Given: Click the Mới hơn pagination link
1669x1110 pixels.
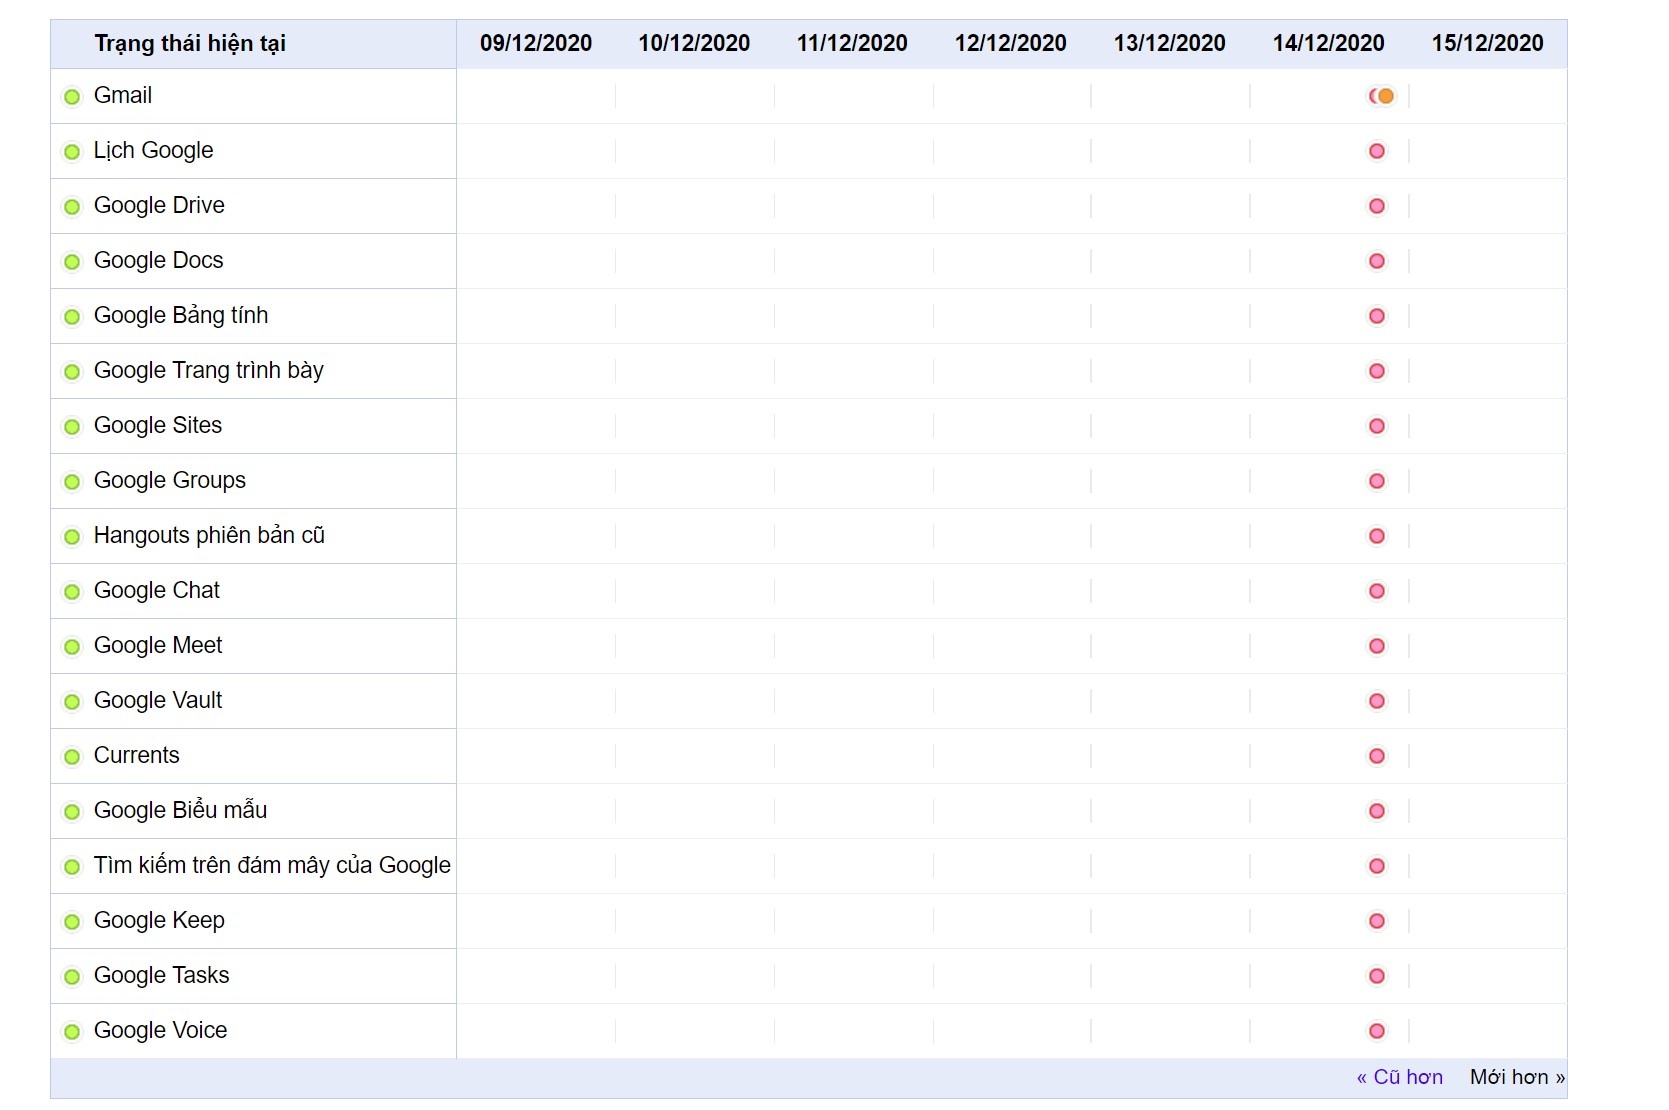Looking at the screenshot, I should pyautogui.click(x=1516, y=1077).
